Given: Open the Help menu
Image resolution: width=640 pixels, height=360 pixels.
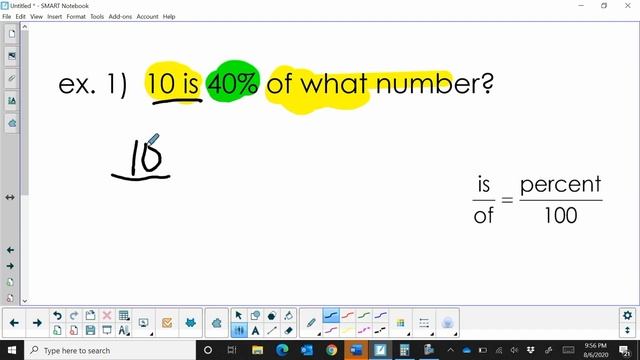Looking at the screenshot, I should [x=169, y=17].
